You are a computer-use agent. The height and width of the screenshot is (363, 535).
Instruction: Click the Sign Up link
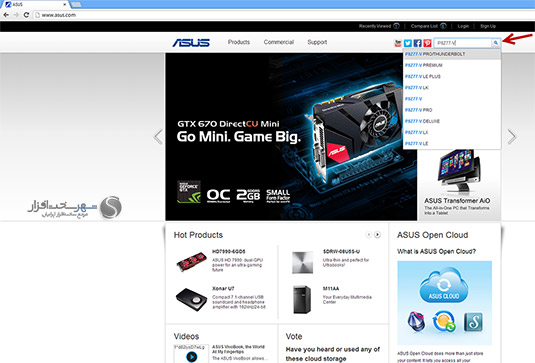point(488,26)
